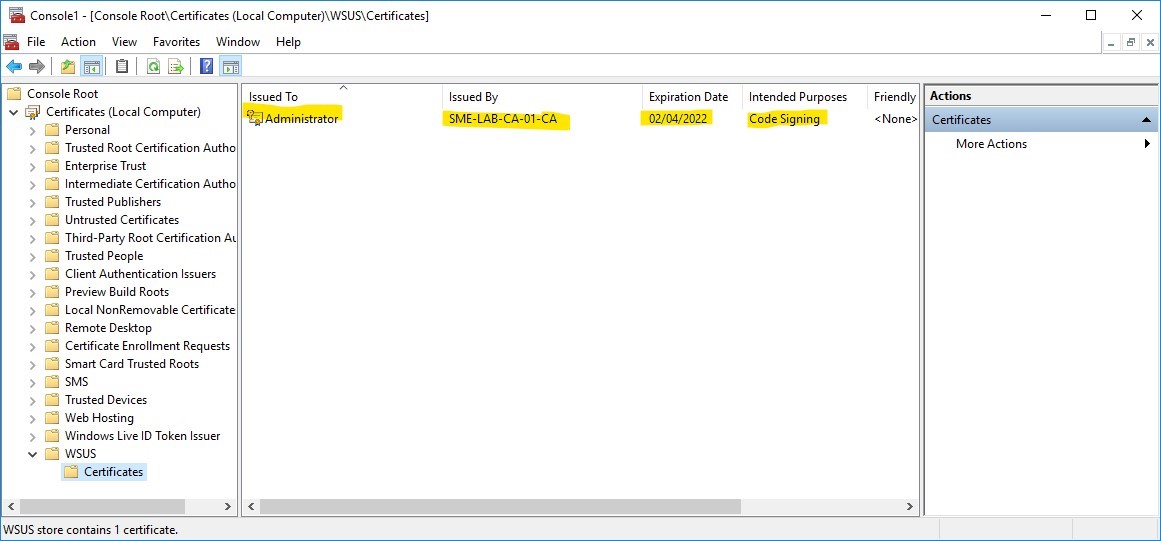Select the Certificates subfolder under WSUS
1161x541 pixels.
pyautogui.click(x=113, y=472)
